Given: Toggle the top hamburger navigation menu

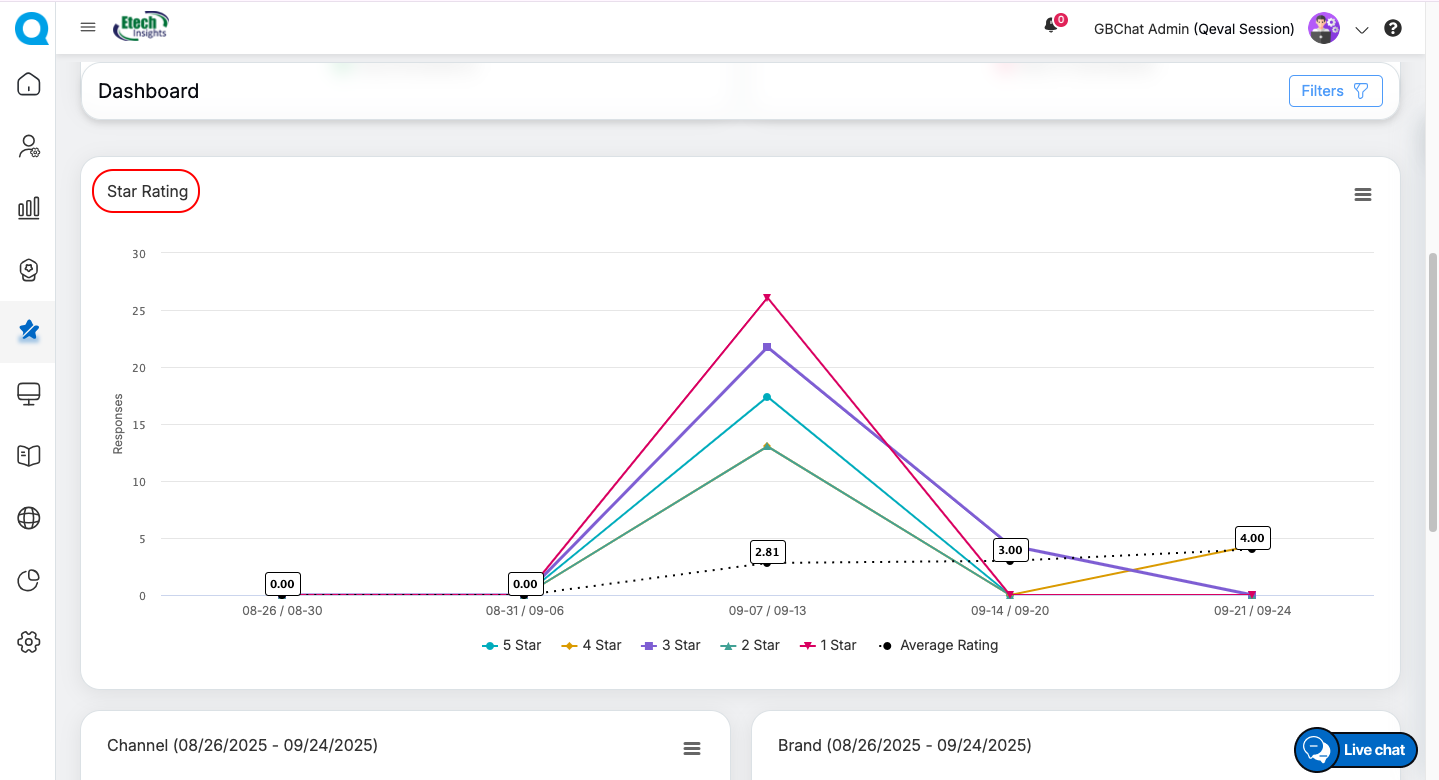Looking at the screenshot, I should [88, 27].
